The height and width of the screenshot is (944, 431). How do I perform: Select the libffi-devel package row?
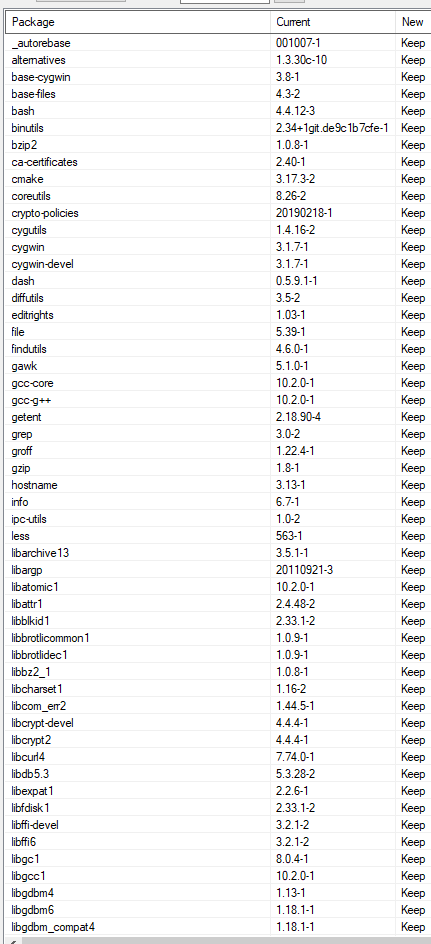[219, 825]
